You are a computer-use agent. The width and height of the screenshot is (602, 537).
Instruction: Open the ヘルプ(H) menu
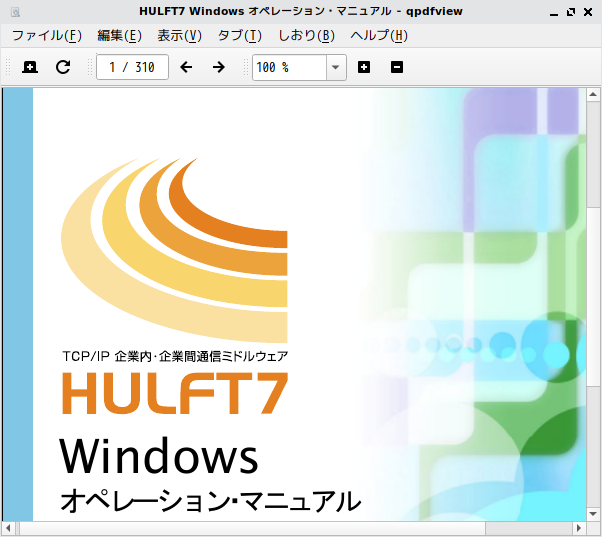pyautogui.click(x=379, y=36)
